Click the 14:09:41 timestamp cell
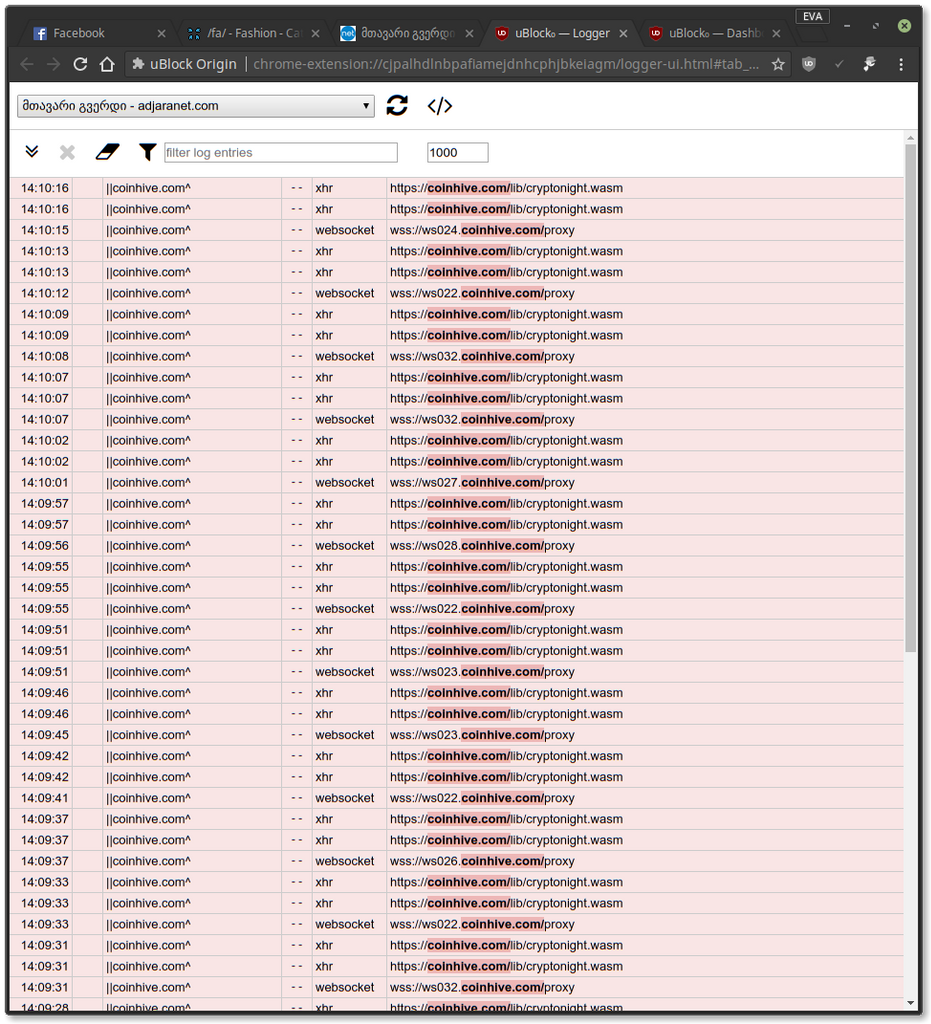931x1024 pixels. pos(44,798)
